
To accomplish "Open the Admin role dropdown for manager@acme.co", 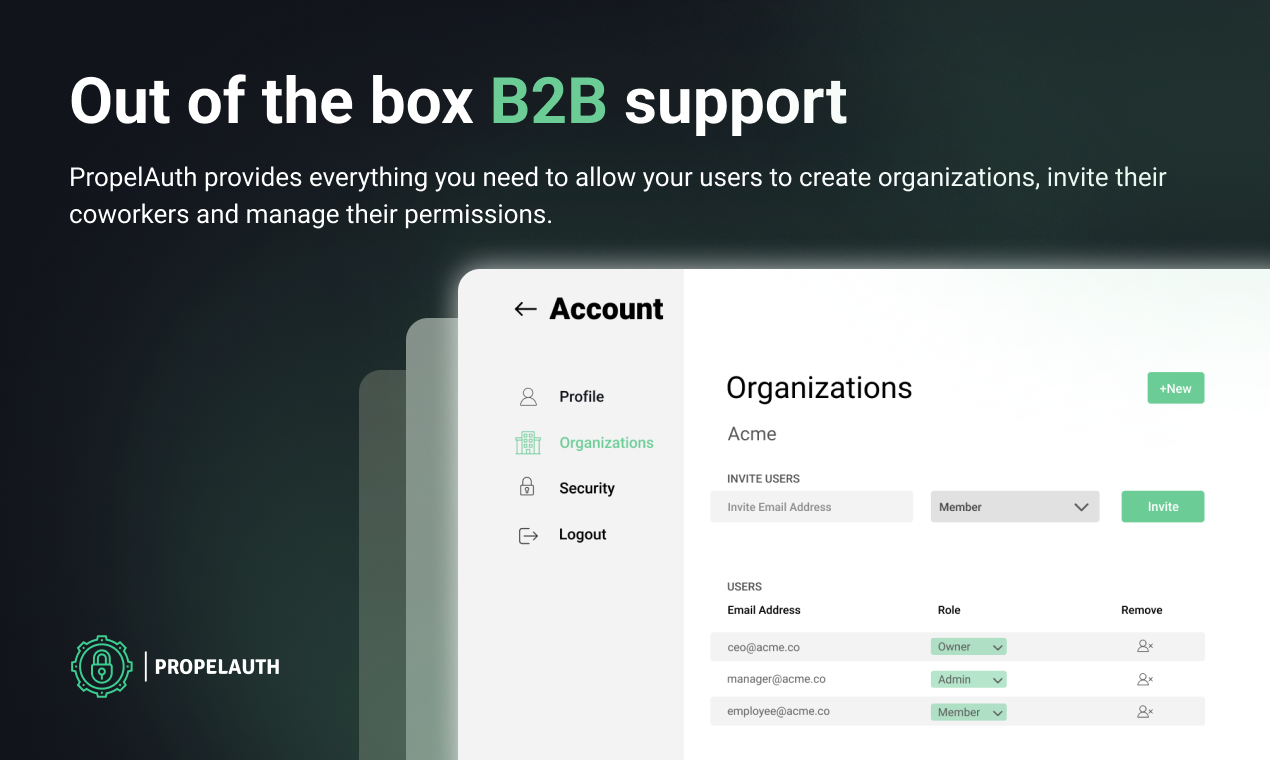I will coord(968,679).
